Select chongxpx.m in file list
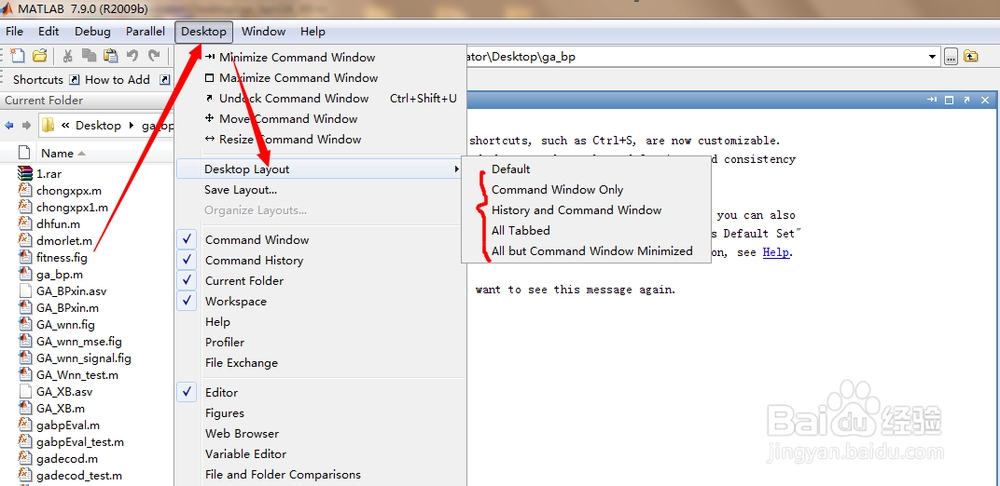The height and width of the screenshot is (486, 1000). [69, 190]
